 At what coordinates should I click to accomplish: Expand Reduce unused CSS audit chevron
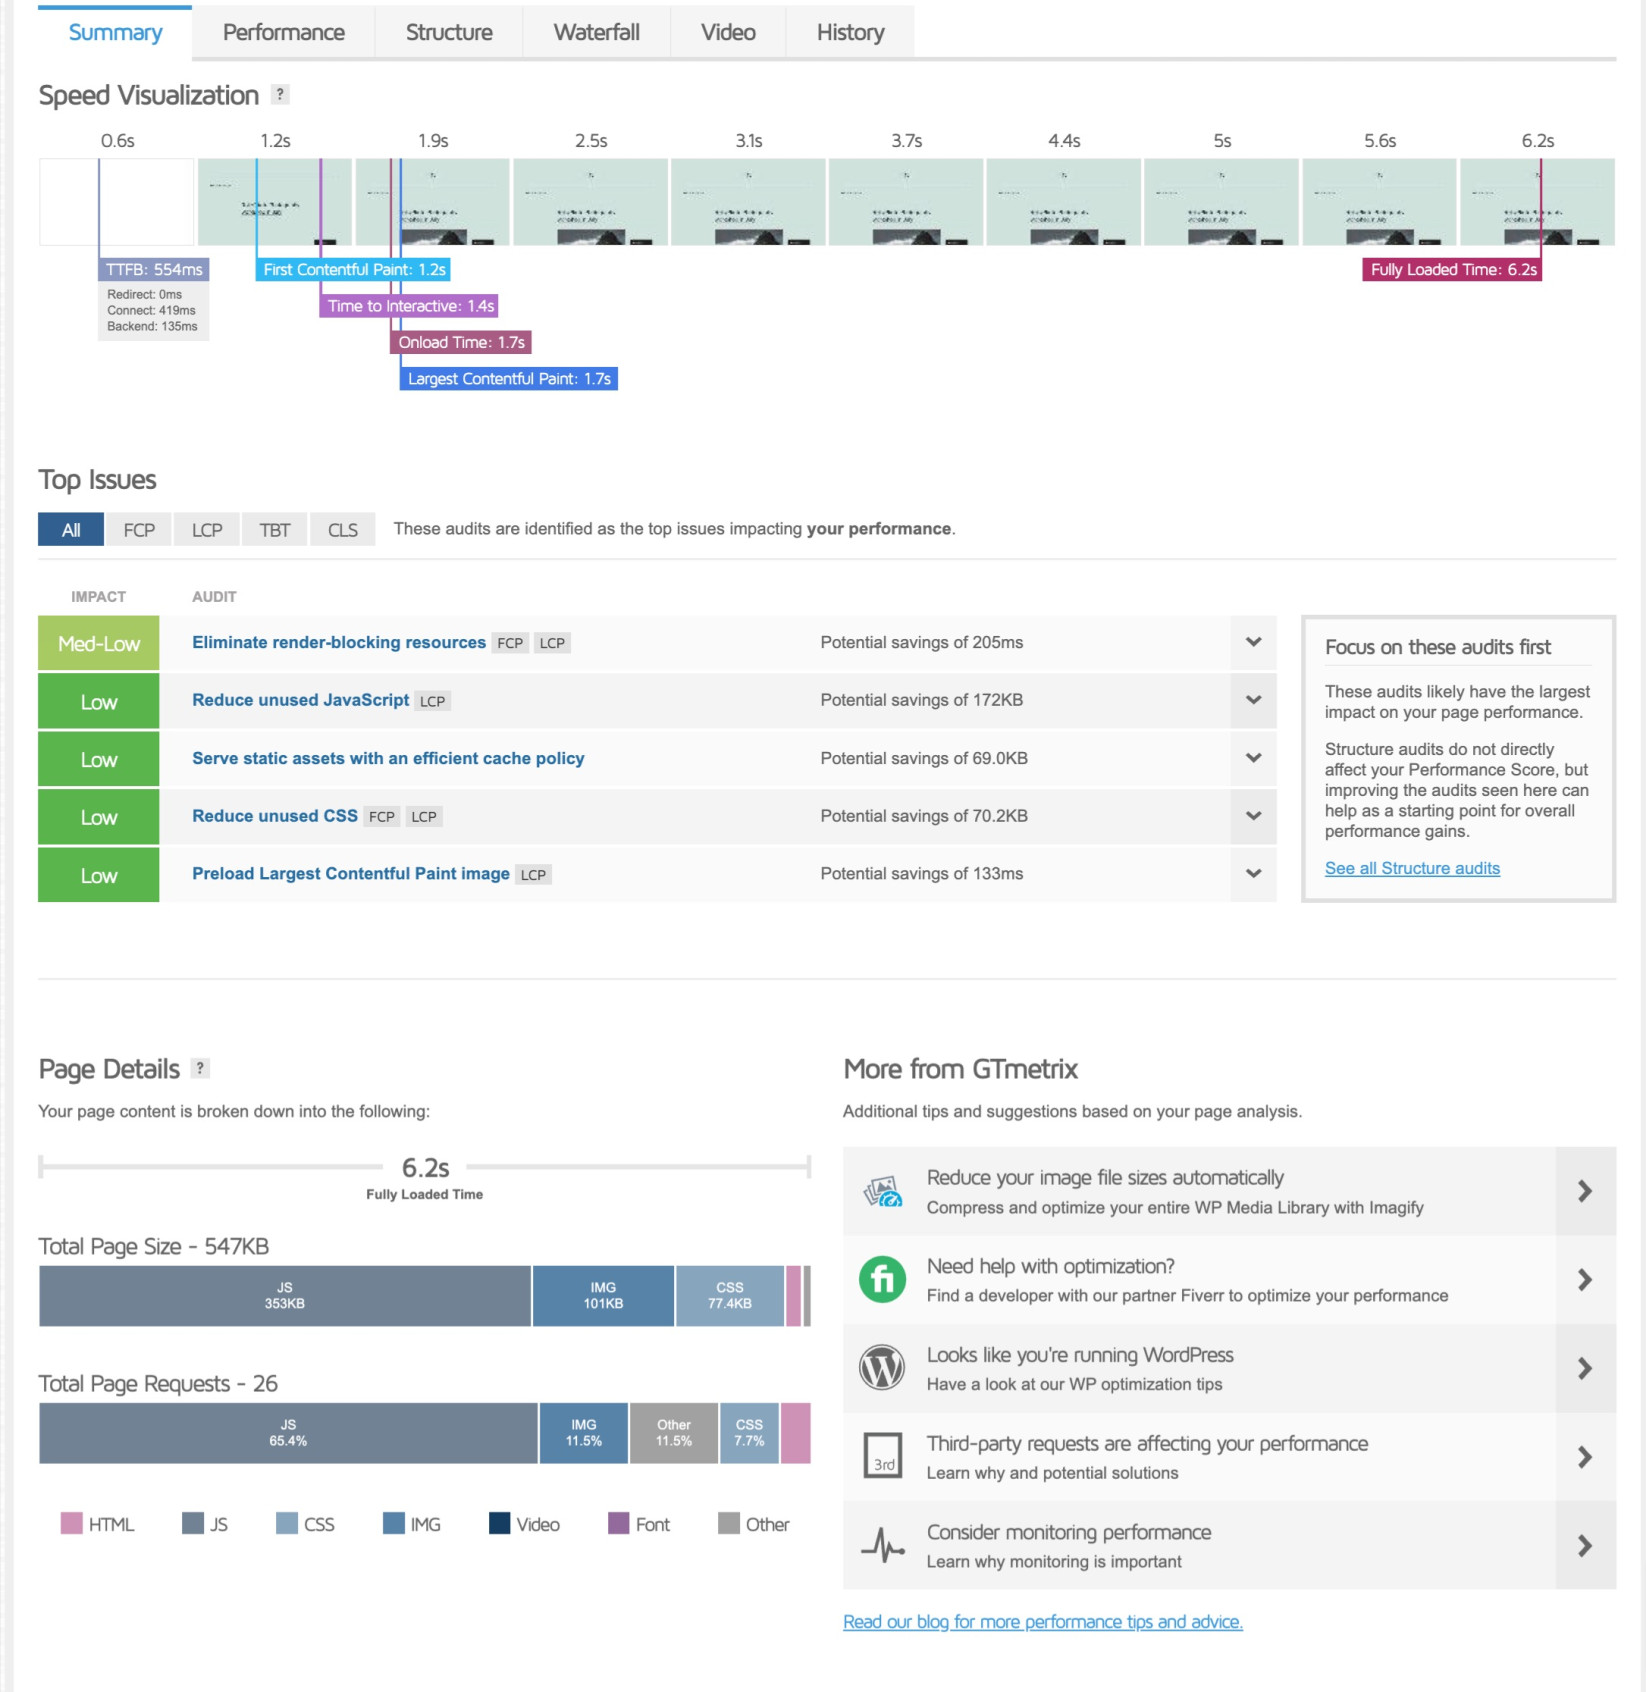click(x=1253, y=816)
